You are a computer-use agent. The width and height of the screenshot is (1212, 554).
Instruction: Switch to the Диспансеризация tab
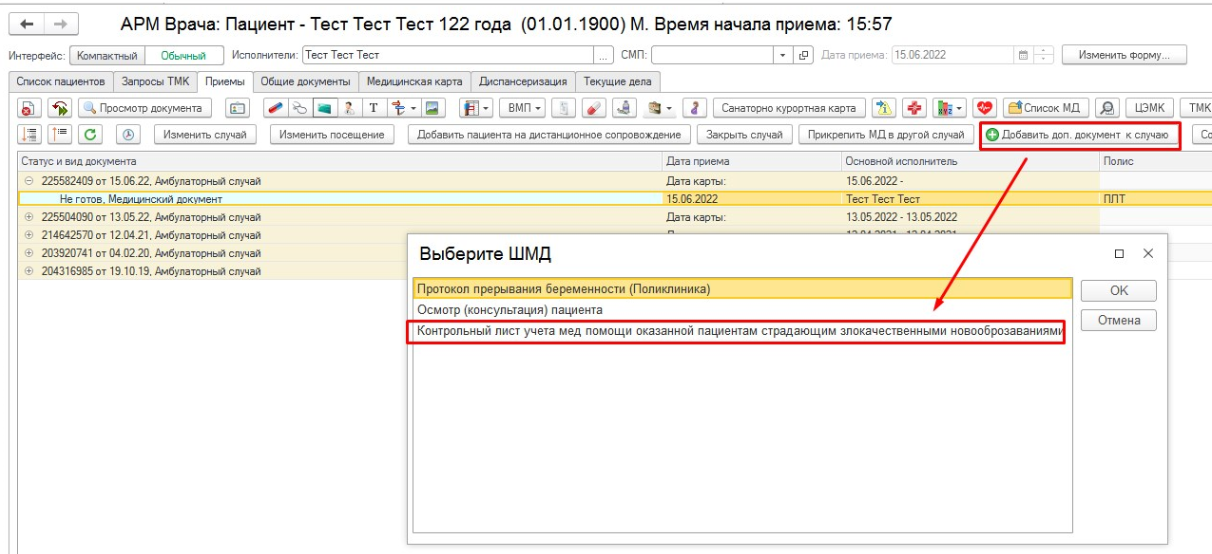(523, 82)
